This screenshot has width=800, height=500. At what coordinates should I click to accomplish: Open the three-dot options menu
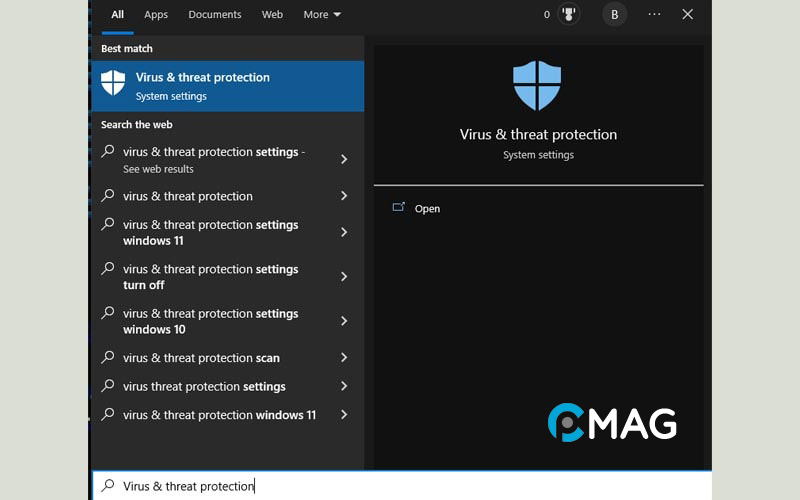click(654, 15)
